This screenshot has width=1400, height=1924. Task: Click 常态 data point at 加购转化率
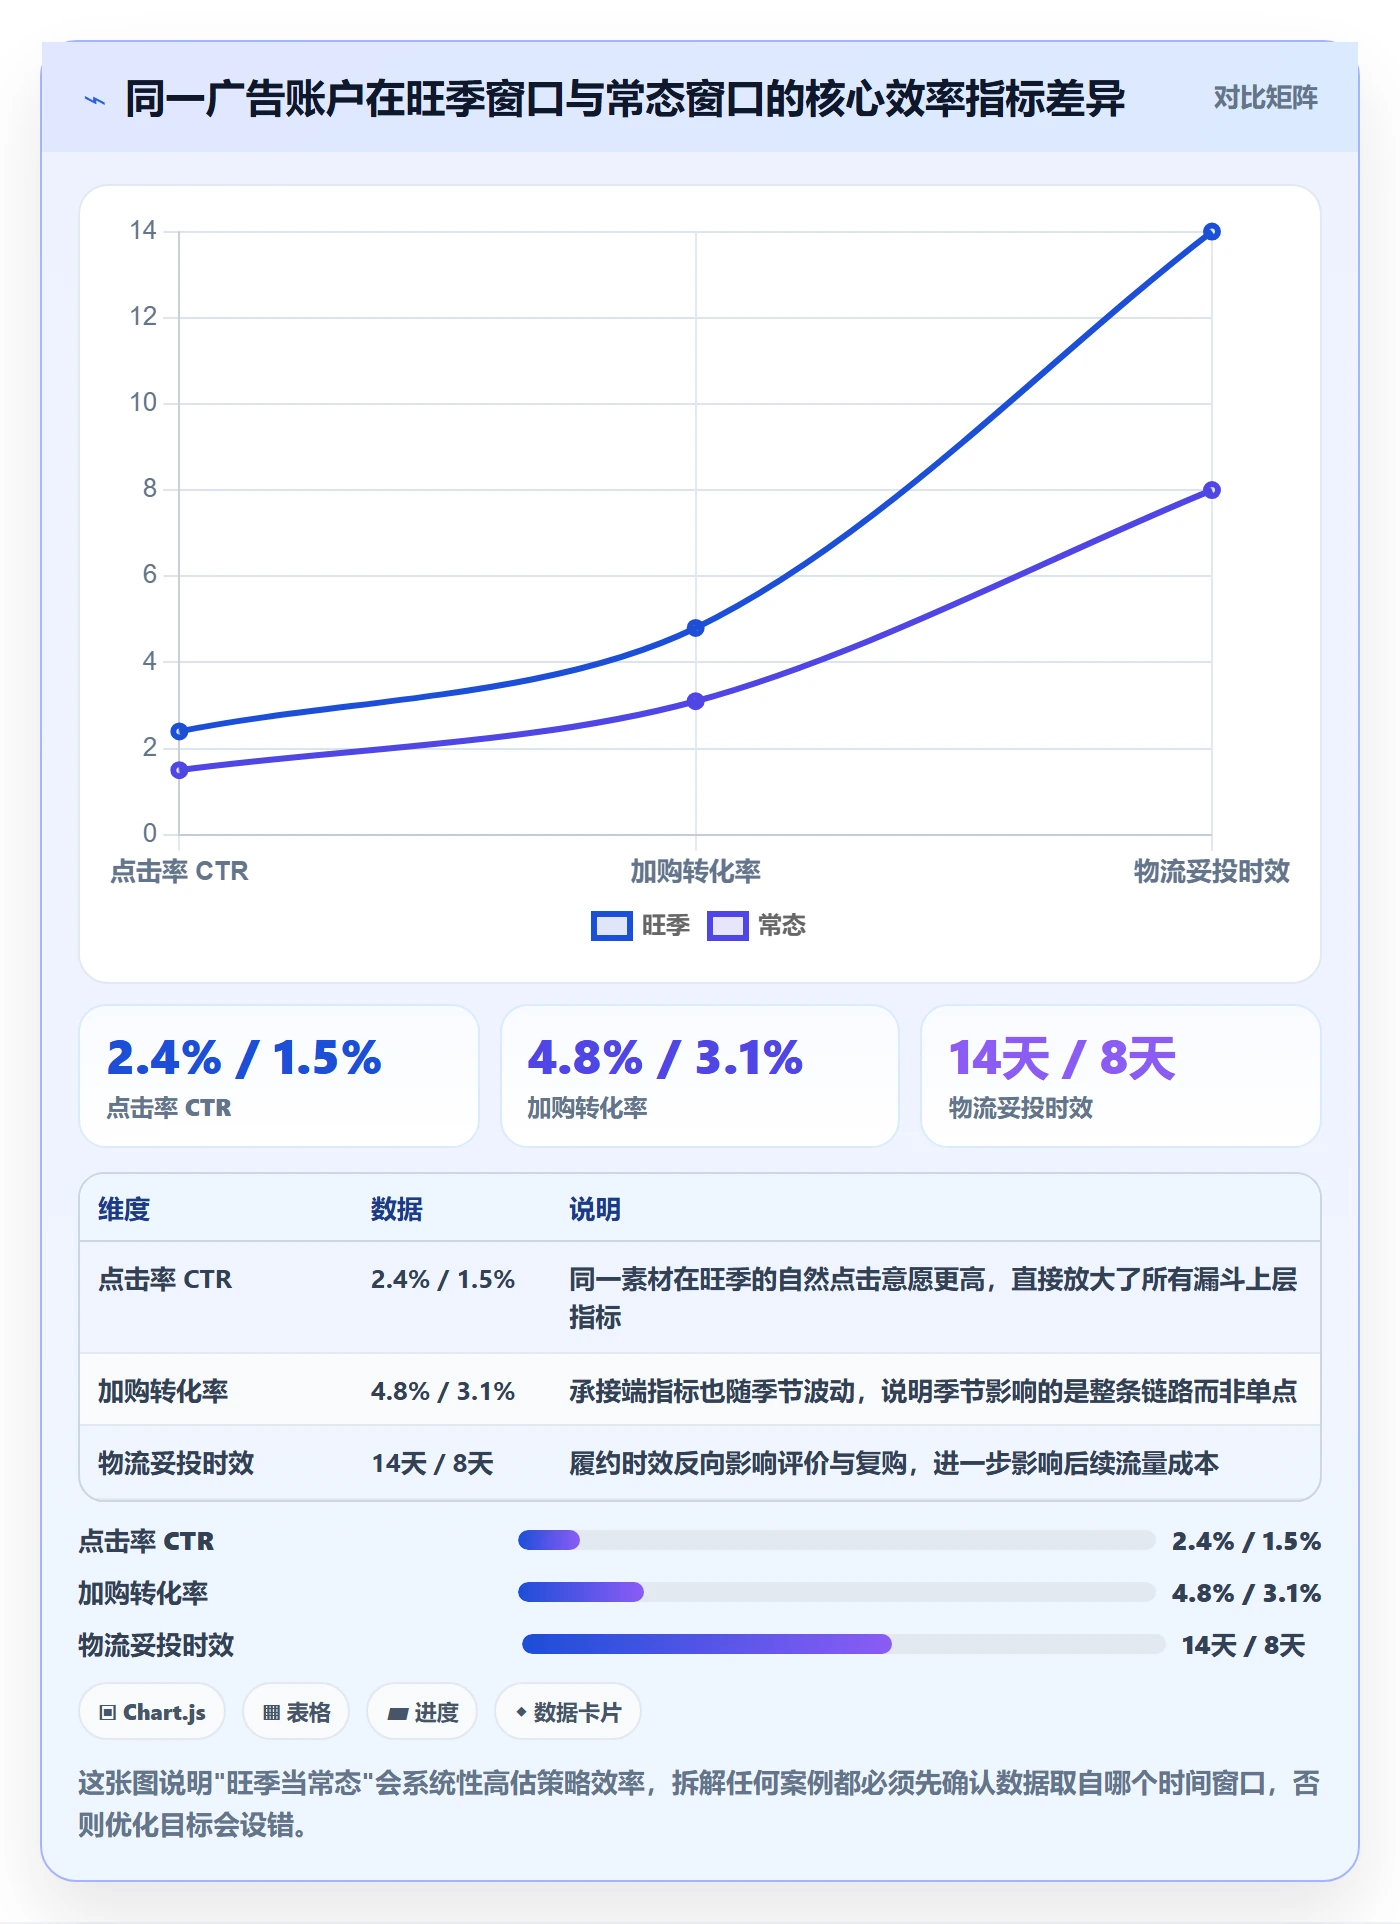pos(696,701)
